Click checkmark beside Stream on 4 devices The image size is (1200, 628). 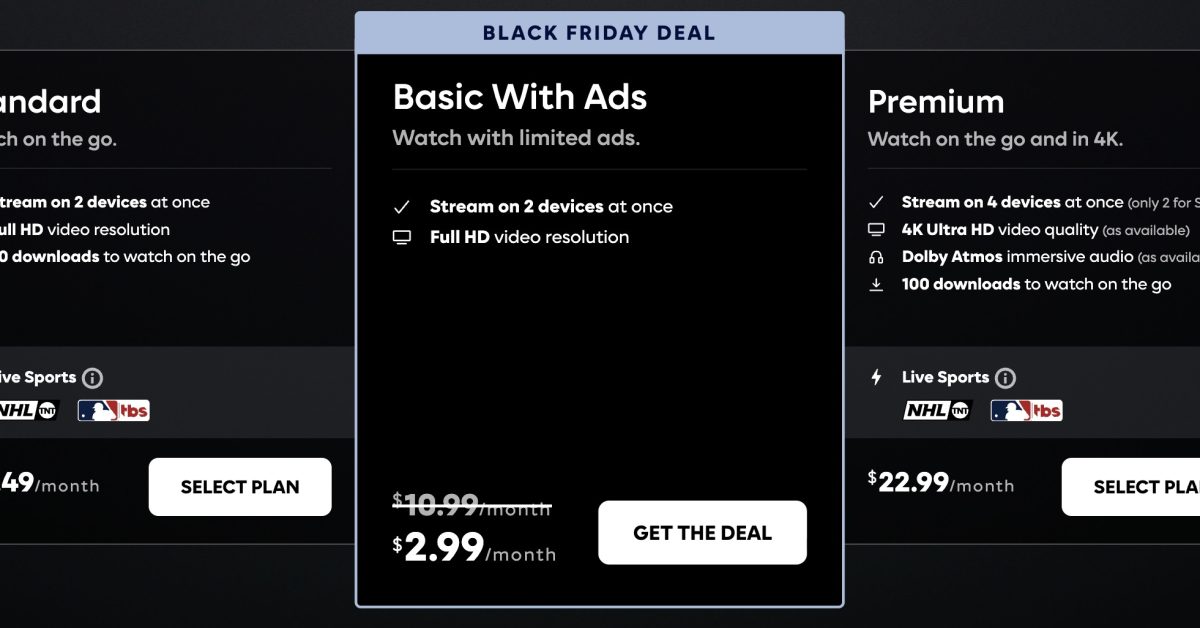click(877, 202)
